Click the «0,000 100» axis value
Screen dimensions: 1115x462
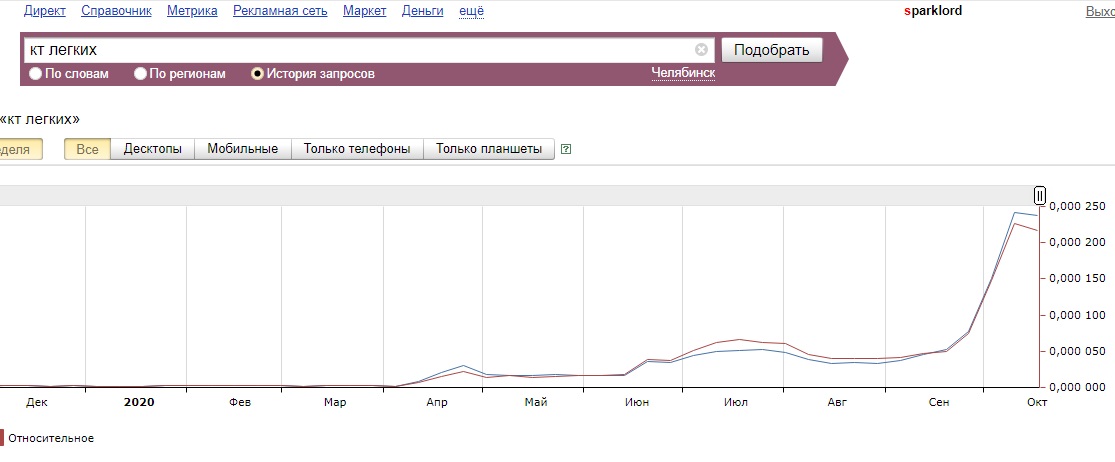pos(1077,315)
